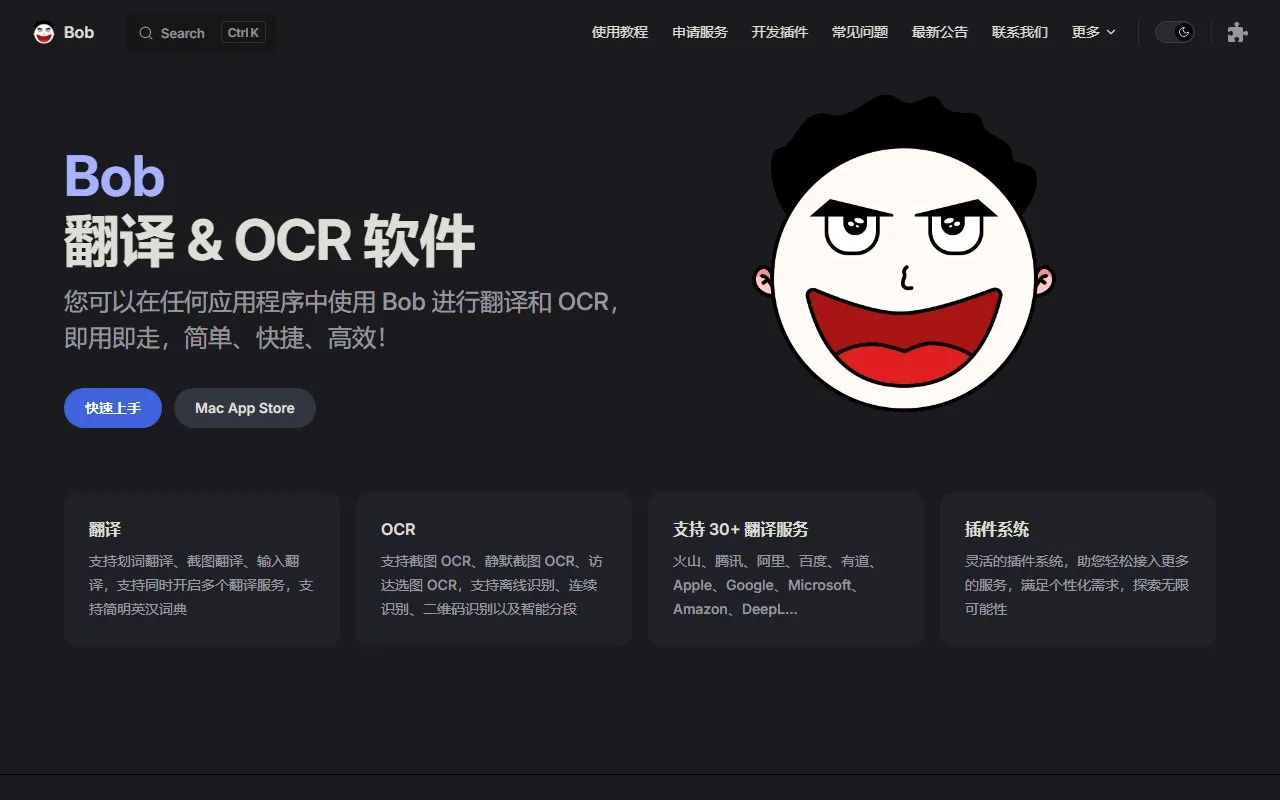Click the magnifier icon in search bar

(x=146, y=33)
